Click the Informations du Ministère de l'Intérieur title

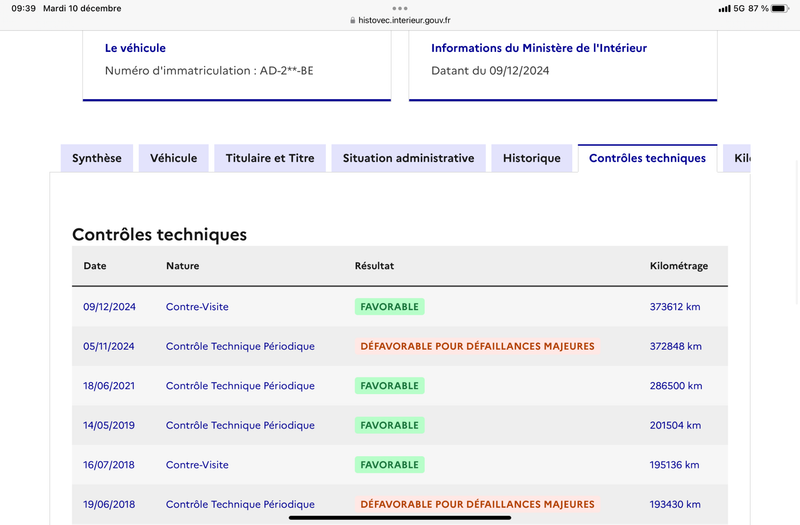539,48
